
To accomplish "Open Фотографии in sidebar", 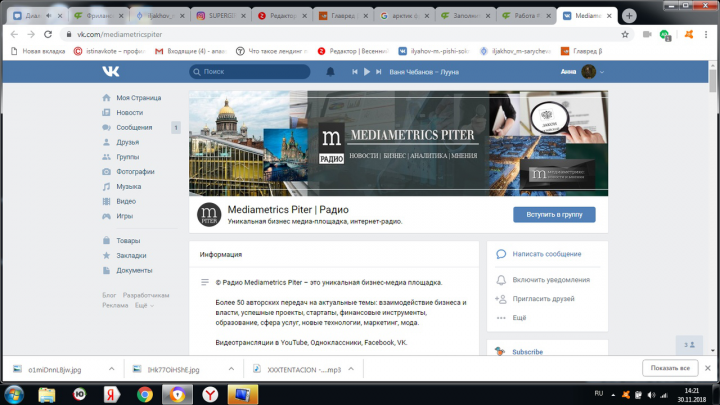I will click(135, 172).
